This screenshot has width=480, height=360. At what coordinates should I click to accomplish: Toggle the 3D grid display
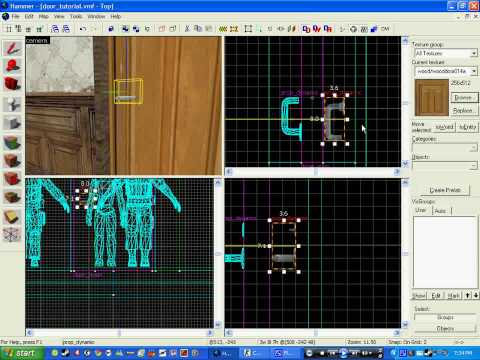click(x=19, y=29)
